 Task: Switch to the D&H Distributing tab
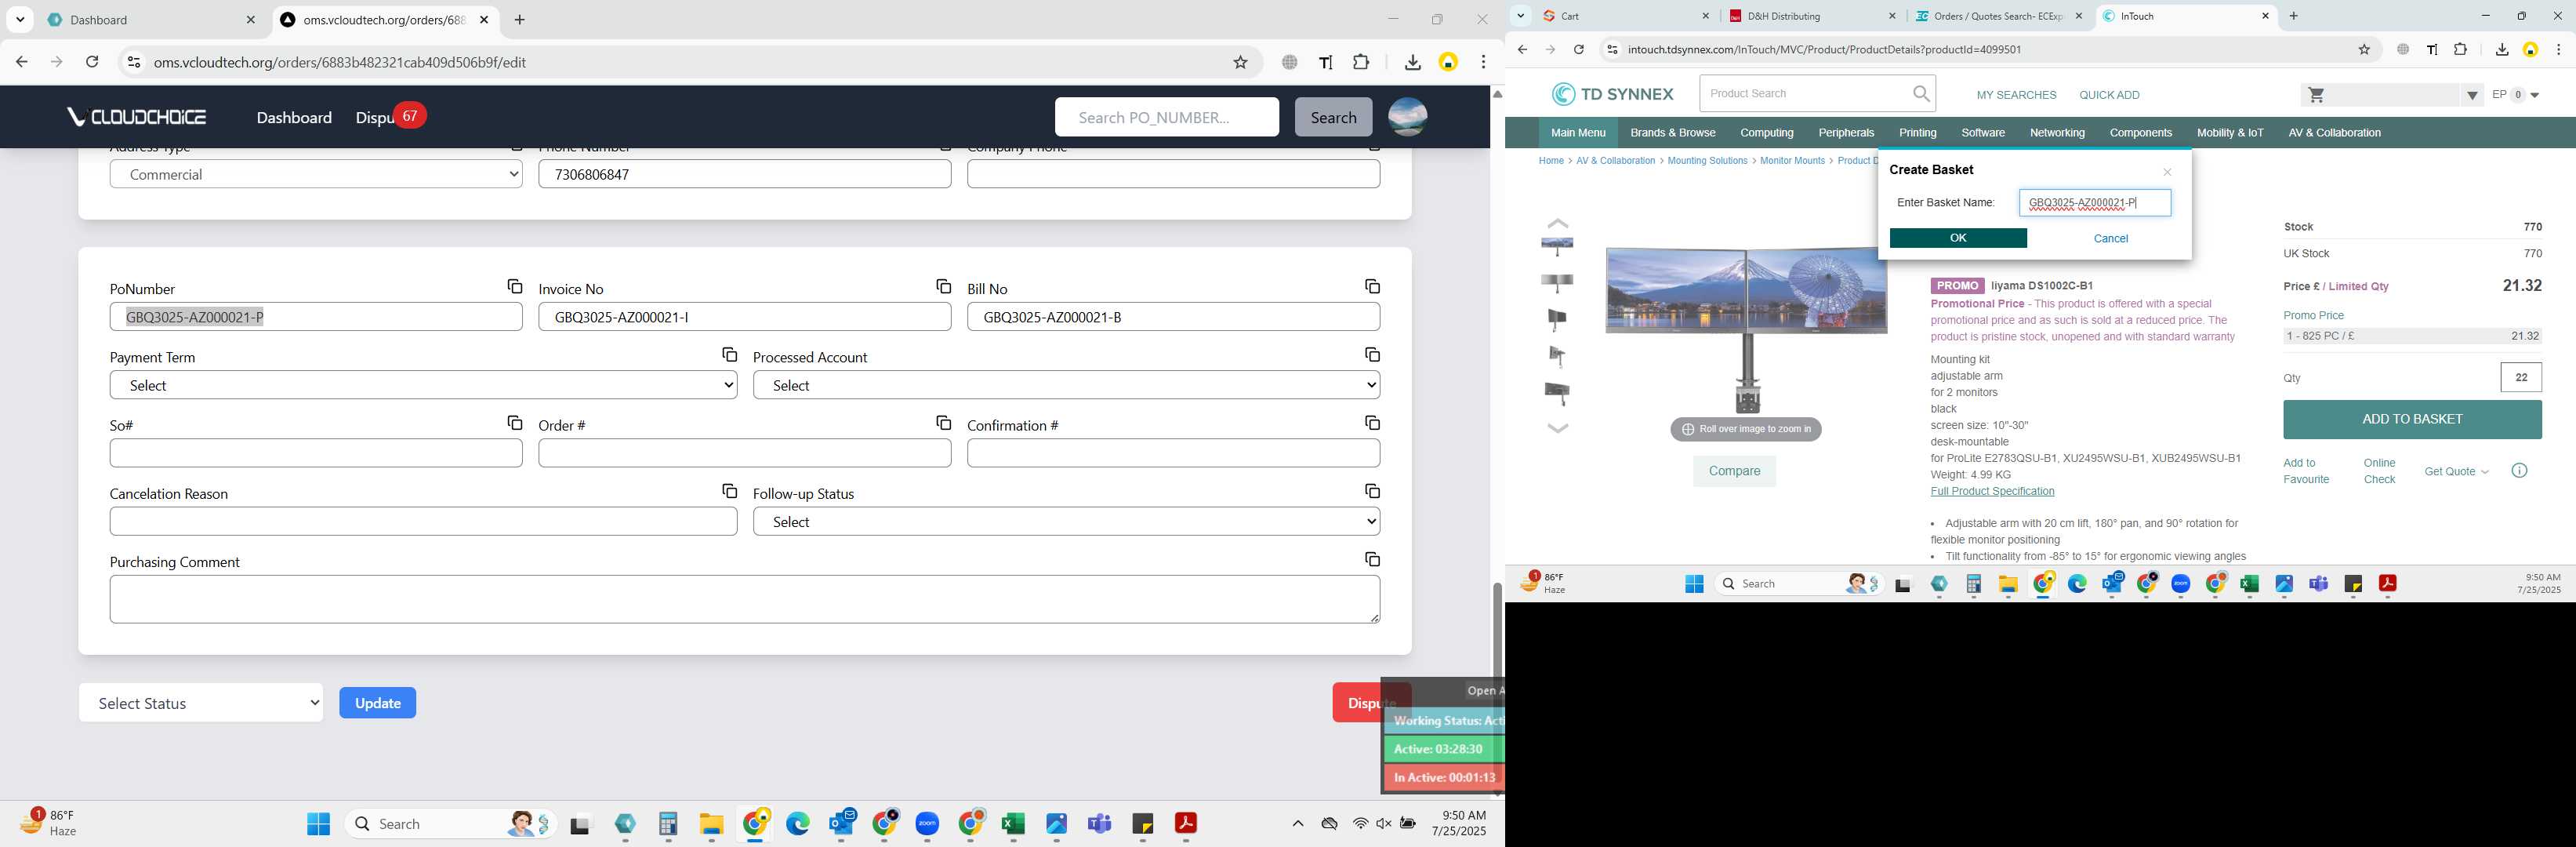click(x=1811, y=16)
